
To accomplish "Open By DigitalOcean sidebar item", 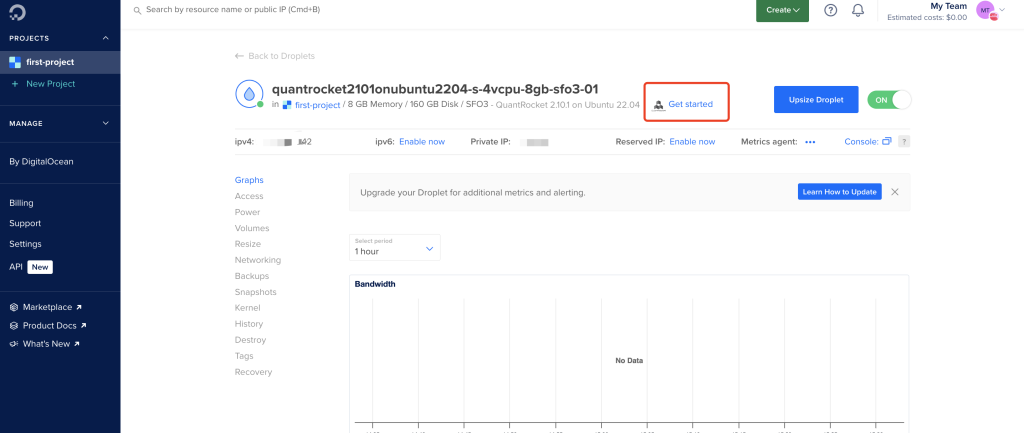I will [41, 162].
